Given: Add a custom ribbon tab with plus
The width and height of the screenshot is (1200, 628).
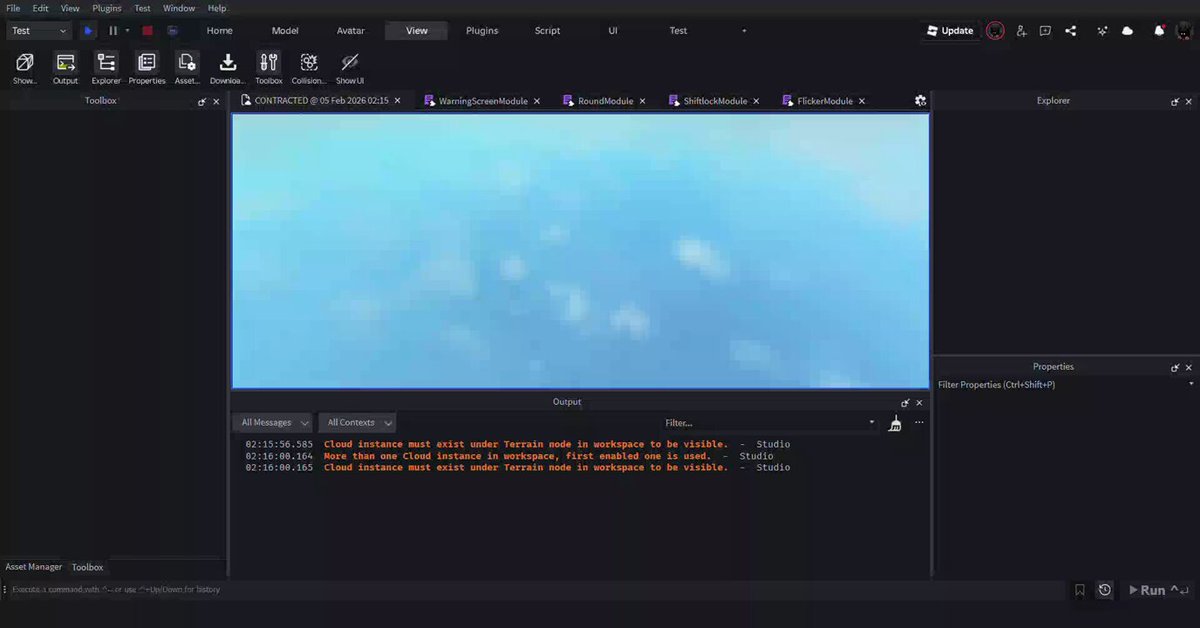Looking at the screenshot, I should (744, 31).
